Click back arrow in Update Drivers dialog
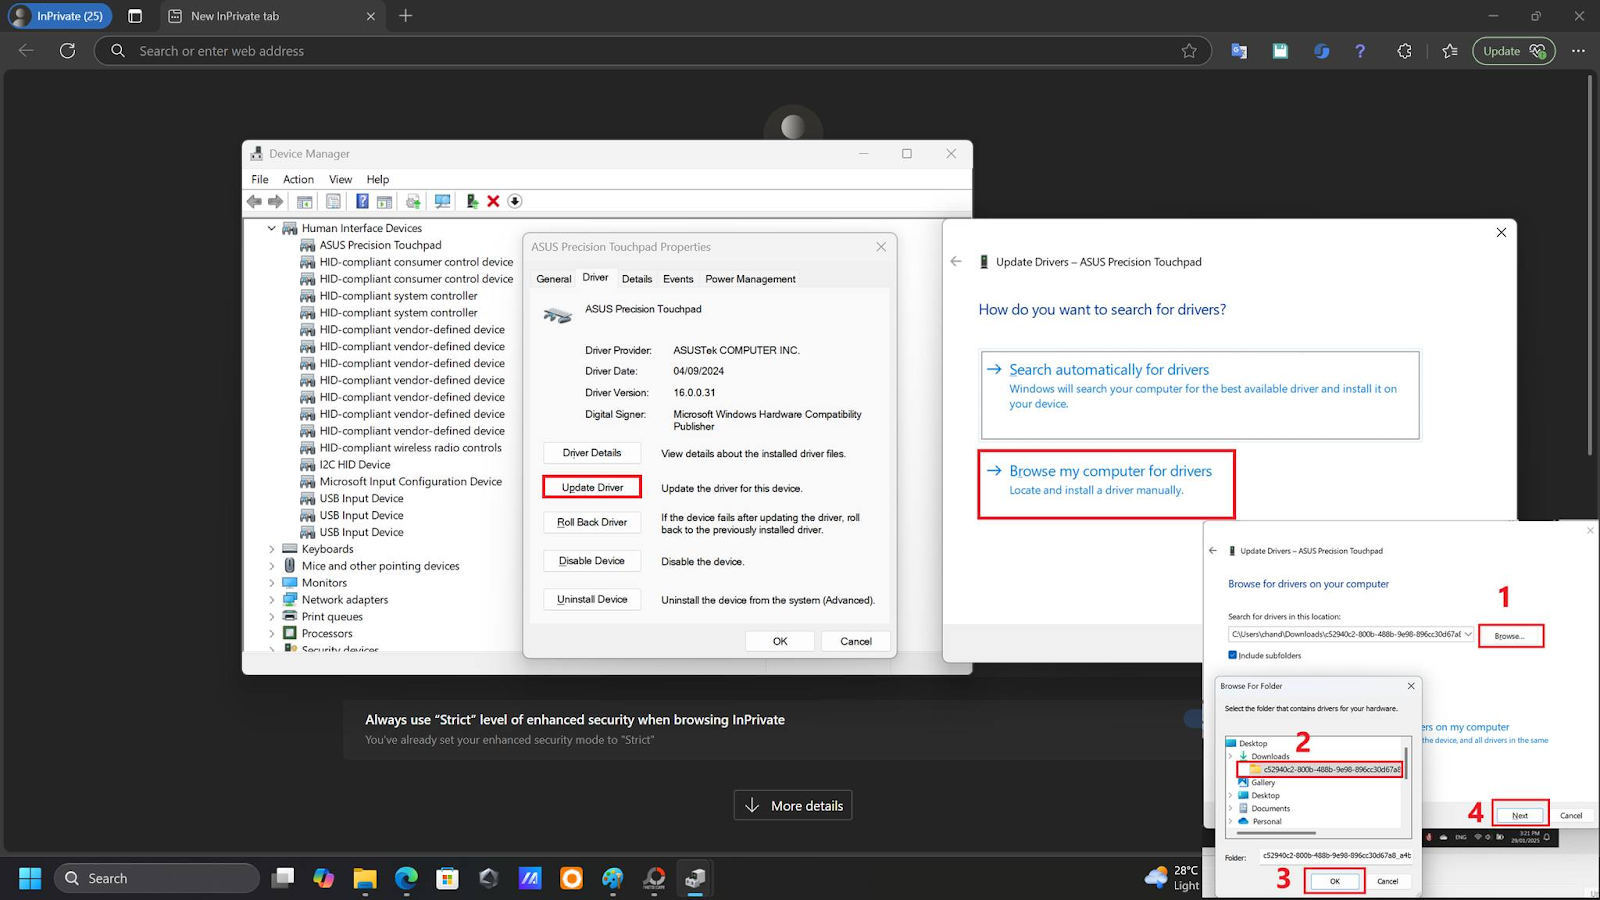 (x=956, y=261)
